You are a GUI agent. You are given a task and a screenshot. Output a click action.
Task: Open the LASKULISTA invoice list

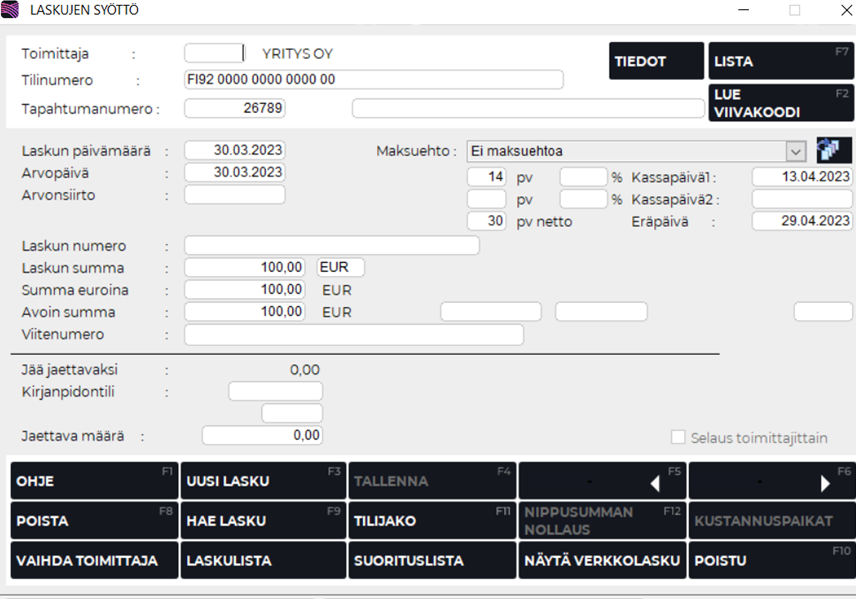pos(263,561)
